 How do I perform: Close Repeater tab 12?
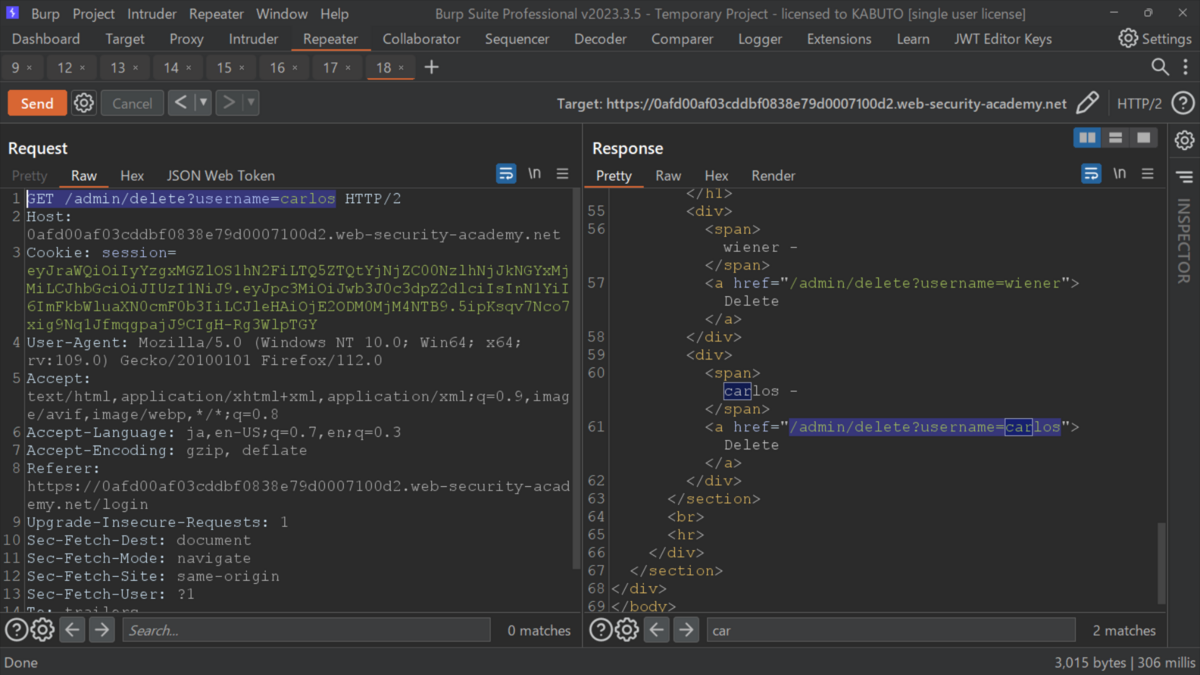click(82, 68)
